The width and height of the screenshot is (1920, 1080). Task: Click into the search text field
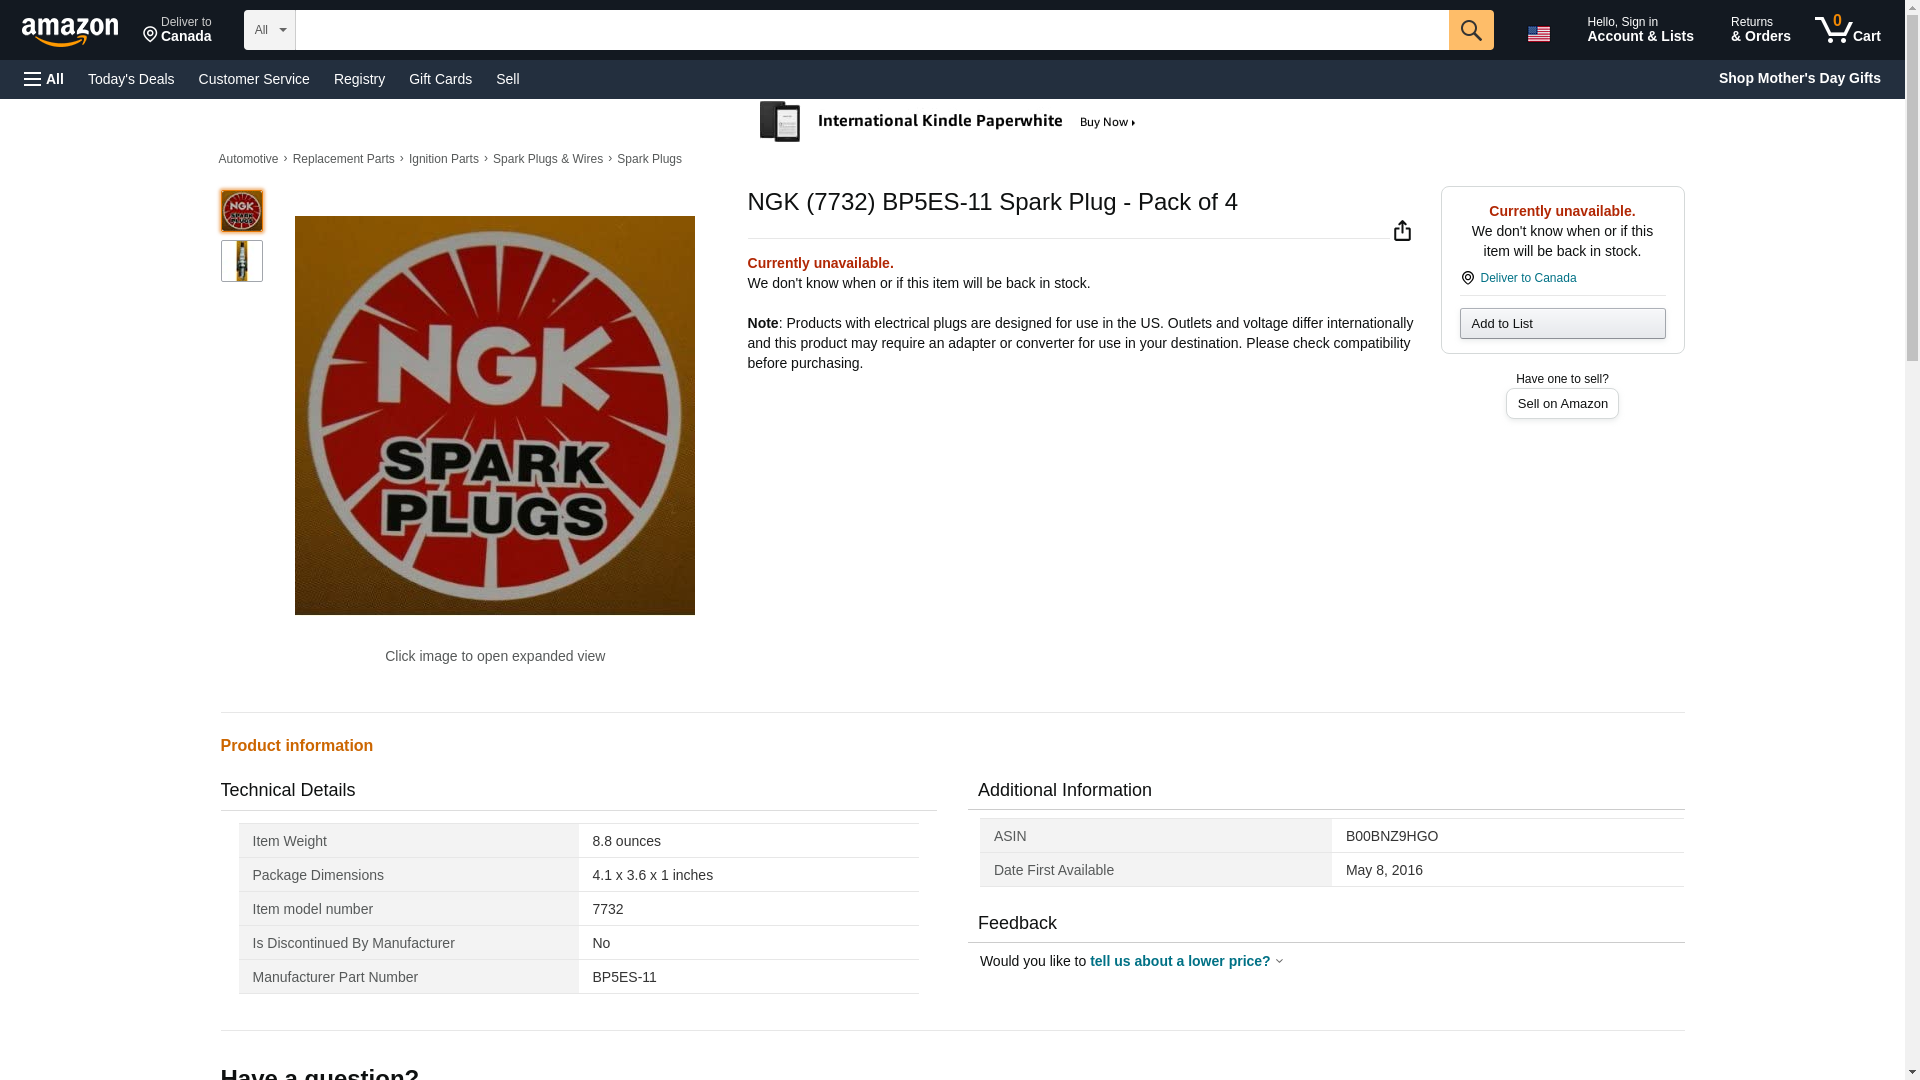870,30
